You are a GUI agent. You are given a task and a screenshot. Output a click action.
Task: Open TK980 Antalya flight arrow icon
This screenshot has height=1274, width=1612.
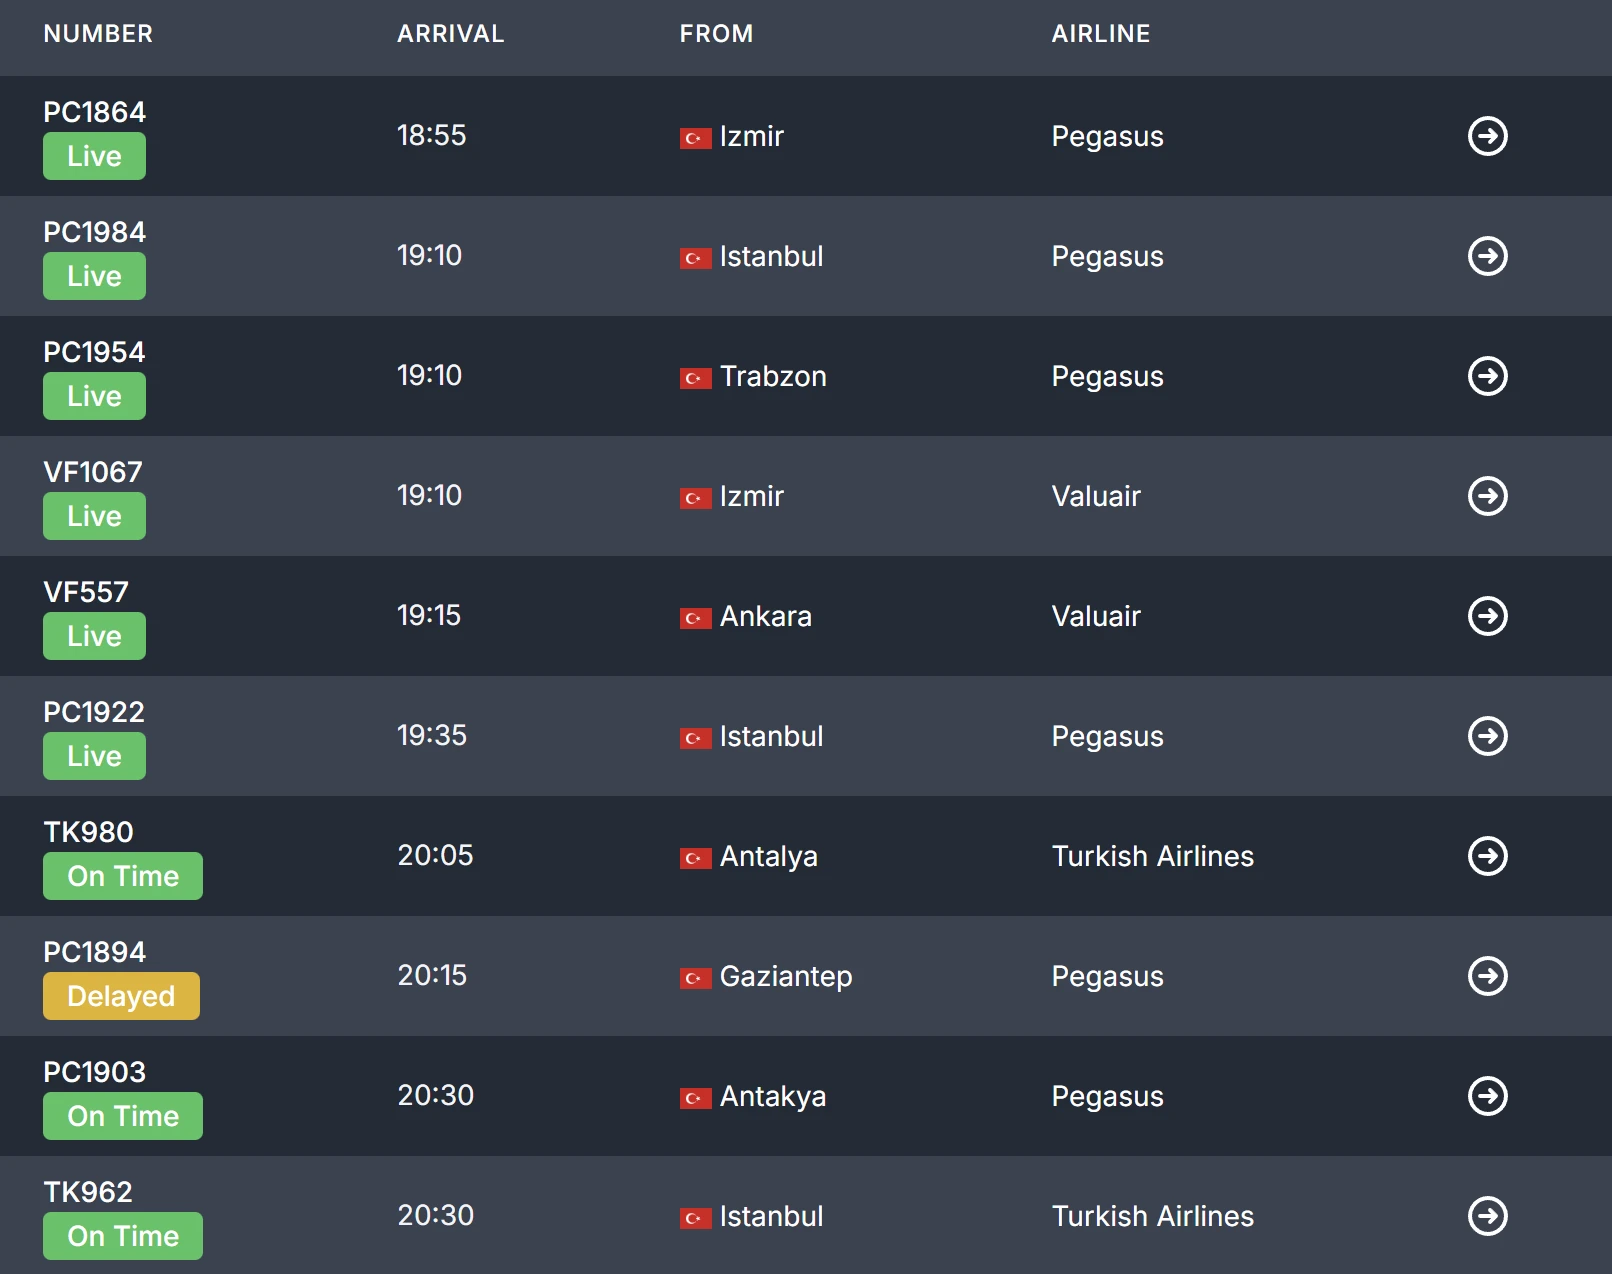click(1487, 856)
